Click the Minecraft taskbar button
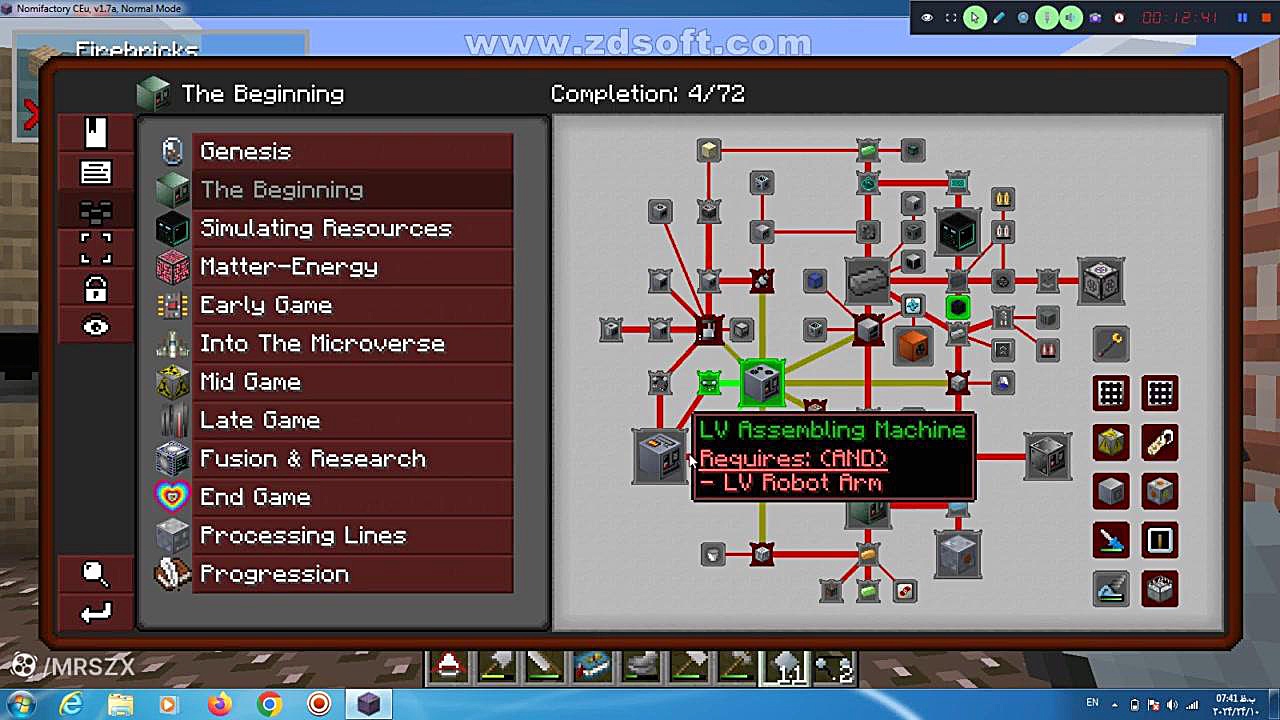 coord(368,704)
